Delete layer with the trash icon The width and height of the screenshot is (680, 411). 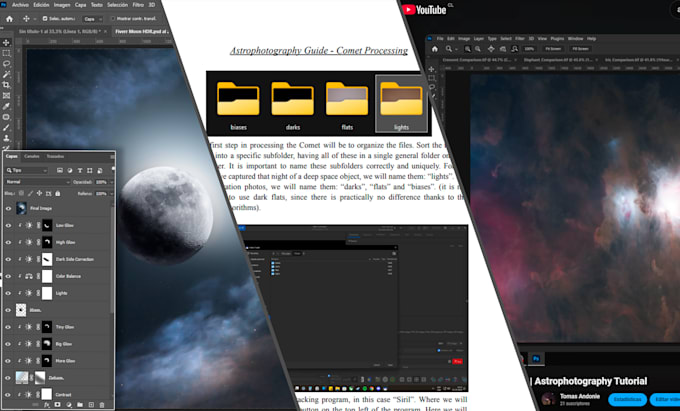click(x=102, y=405)
